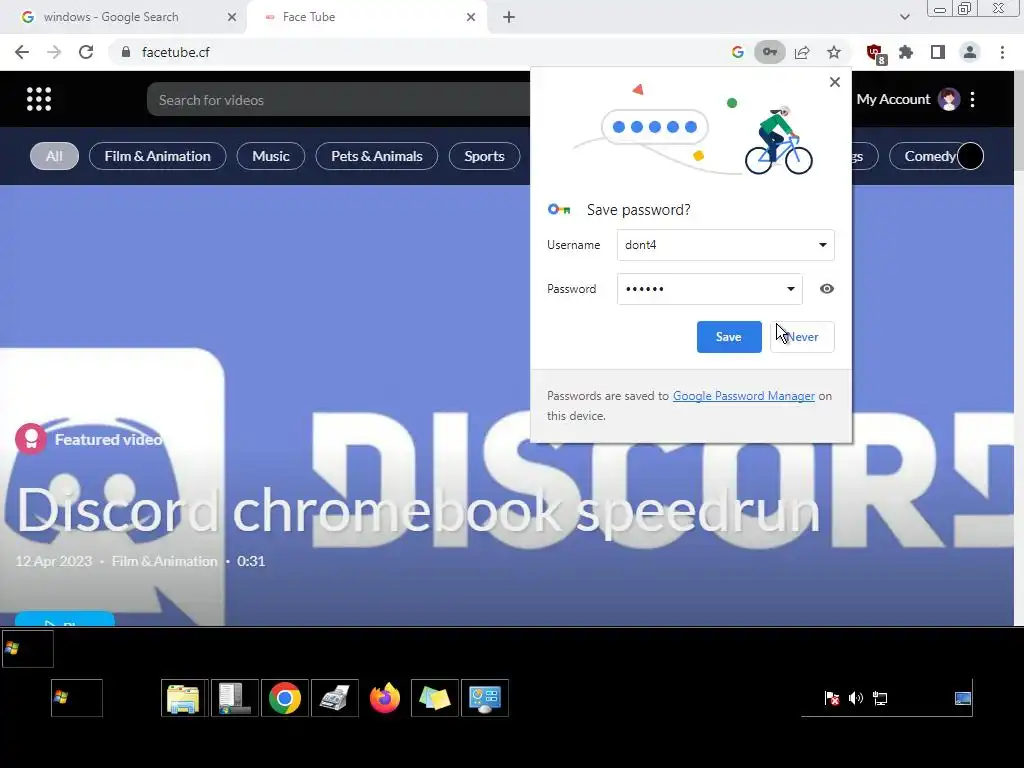Click the Featured video badge icon
Viewport: 1024px width, 768px height.
point(31,439)
